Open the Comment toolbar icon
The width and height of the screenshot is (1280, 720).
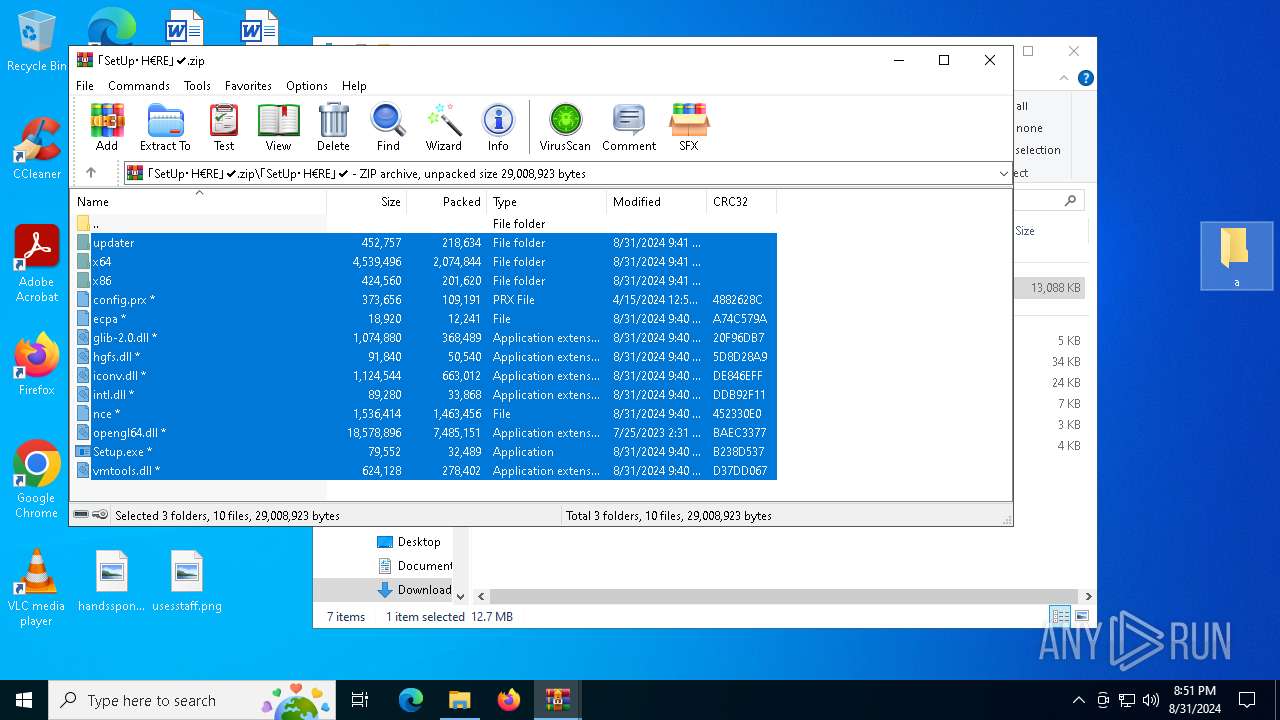(x=629, y=127)
